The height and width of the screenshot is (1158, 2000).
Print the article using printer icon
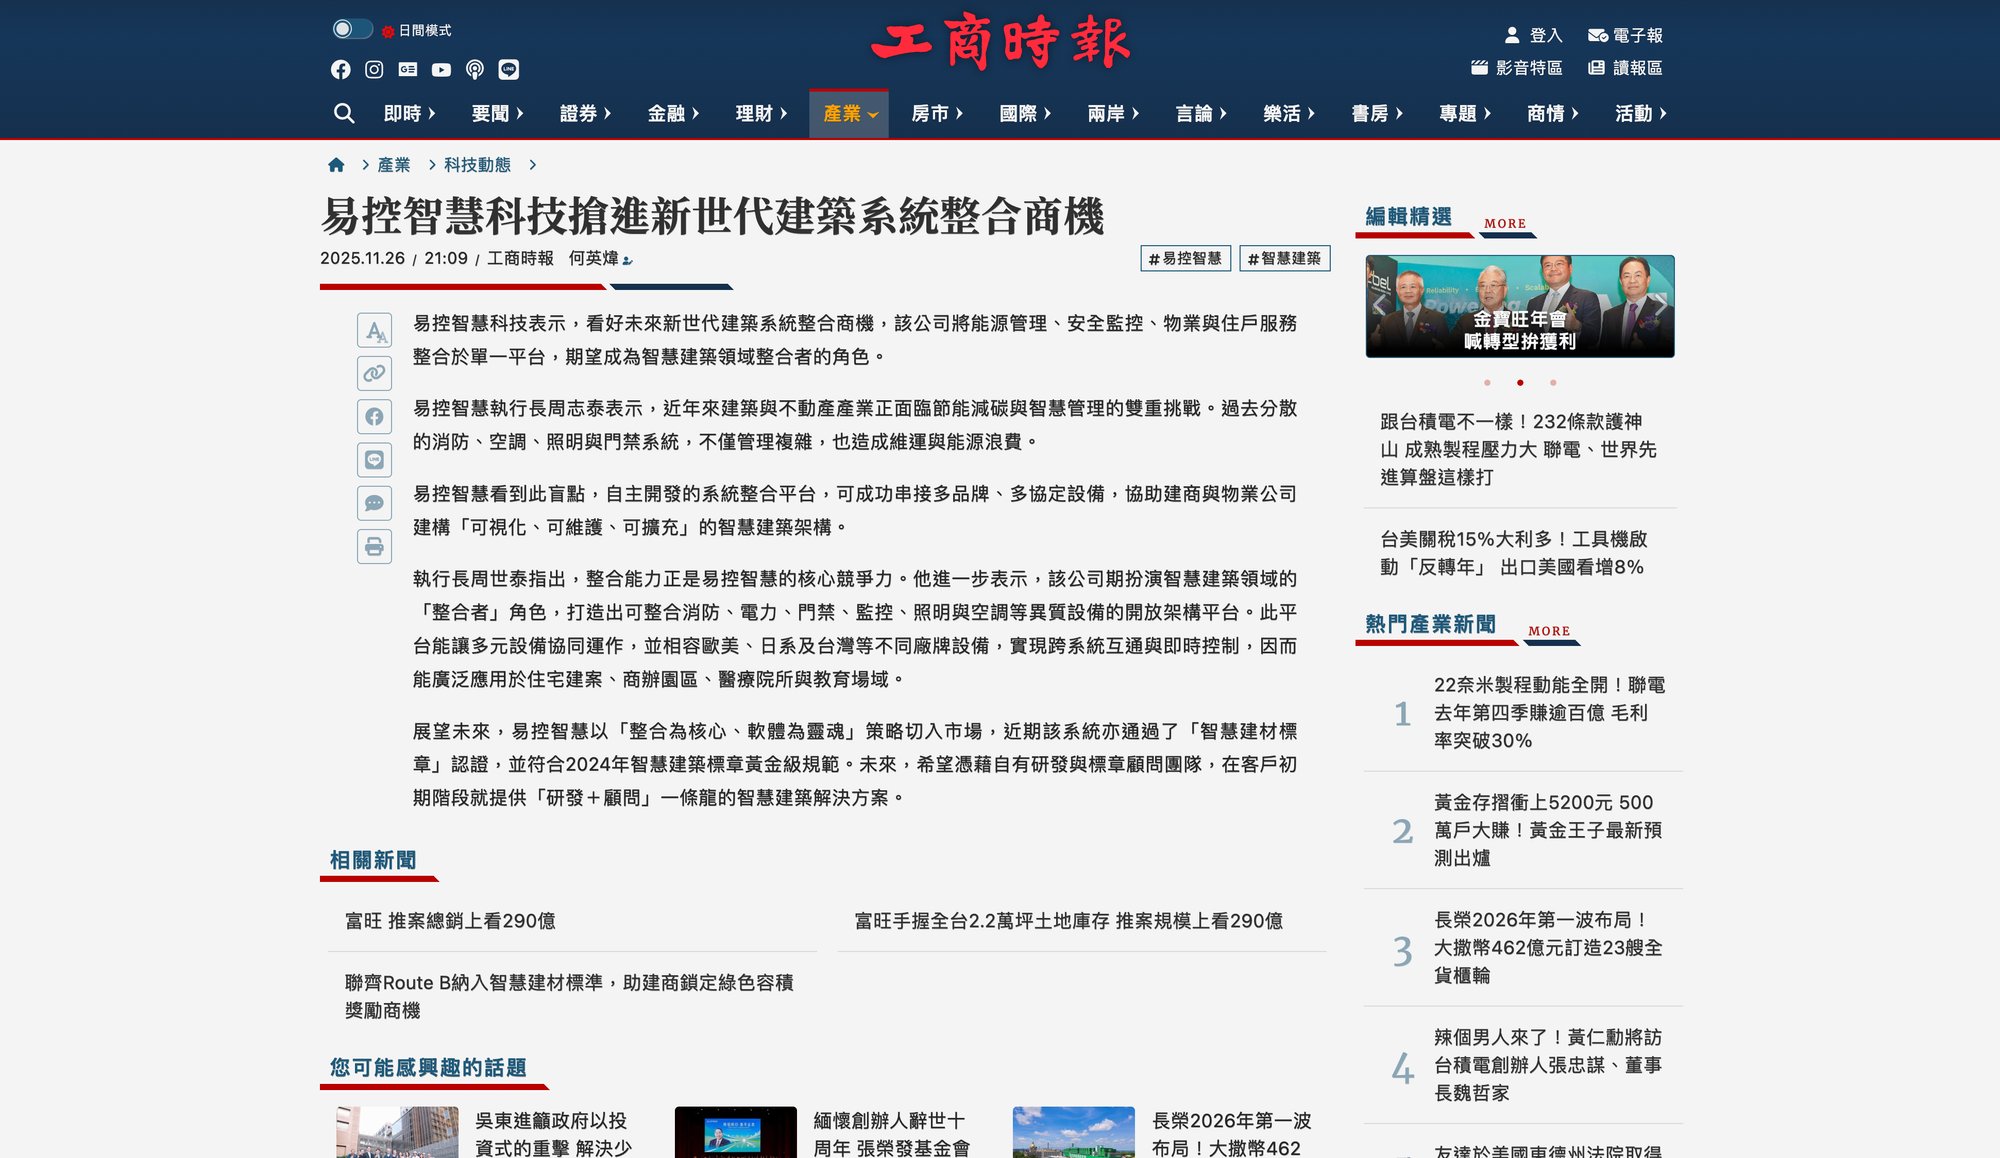pyautogui.click(x=374, y=546)
